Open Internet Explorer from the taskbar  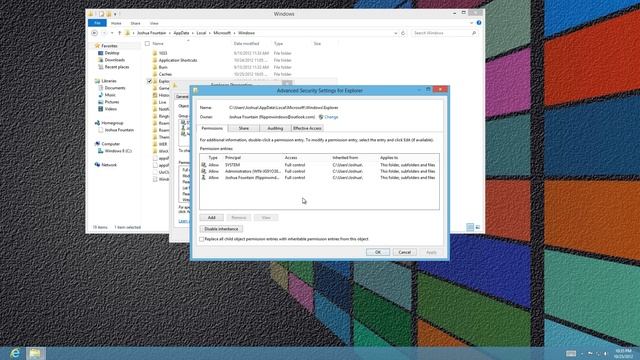[x=15, y=353]
